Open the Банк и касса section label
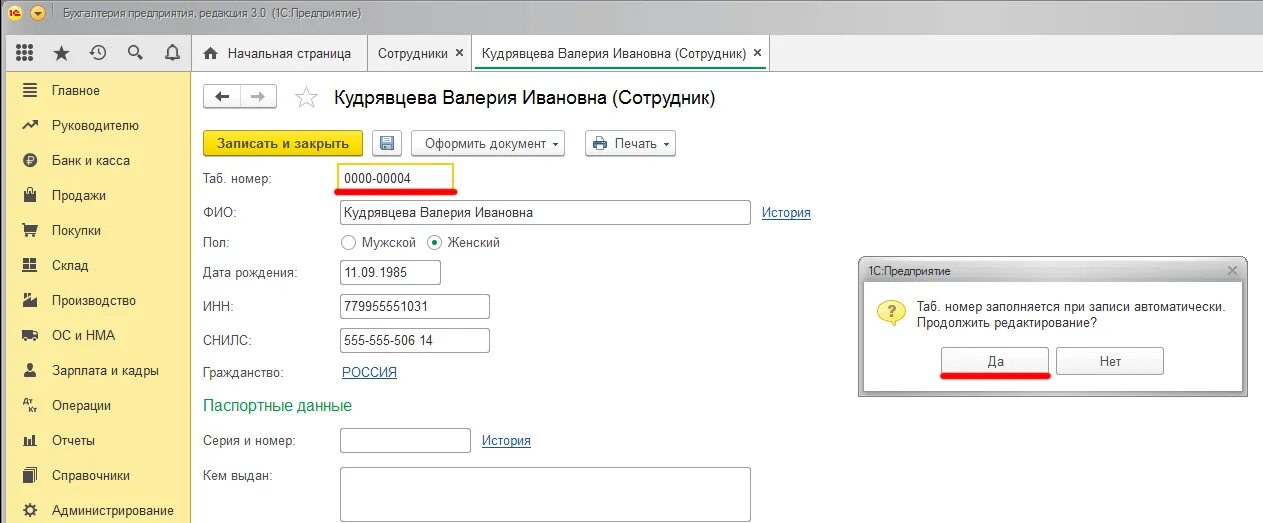 point(91,160)
